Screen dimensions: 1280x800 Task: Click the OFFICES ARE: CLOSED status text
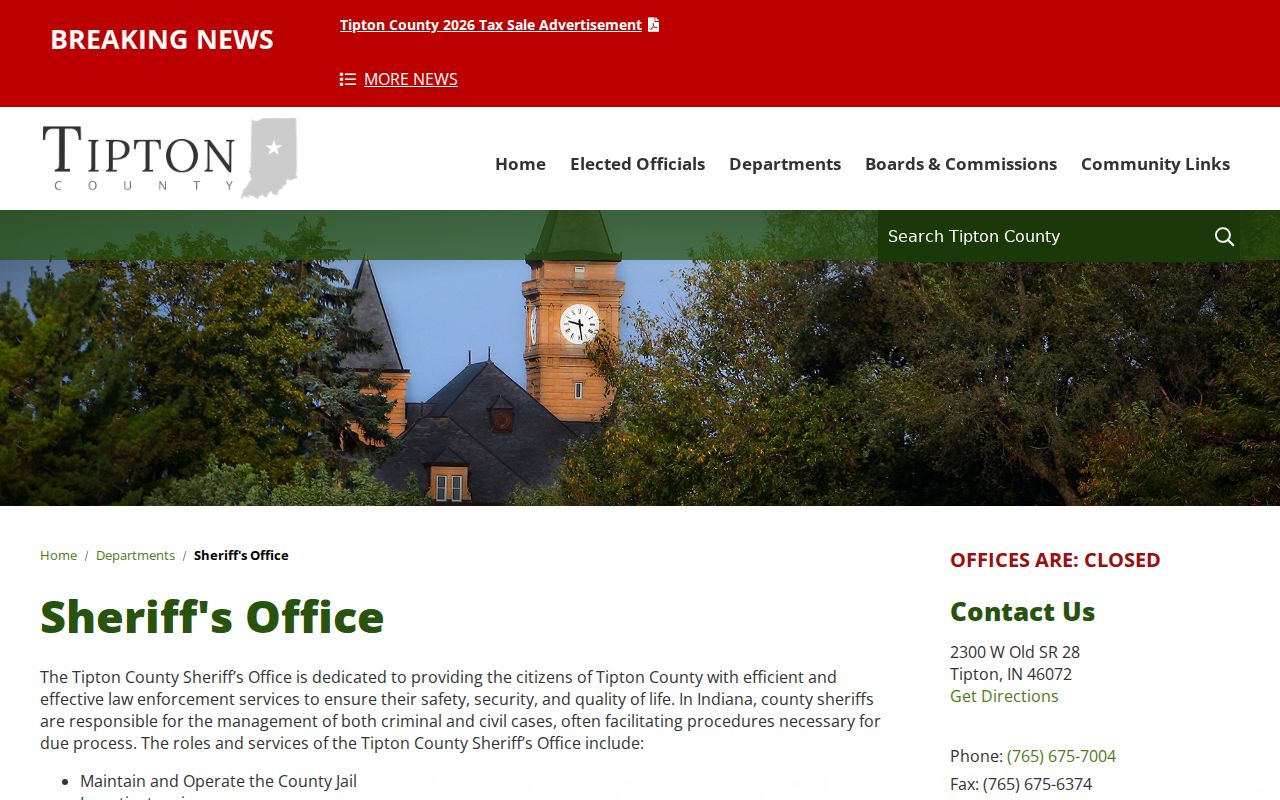(x=1055, y=560)
